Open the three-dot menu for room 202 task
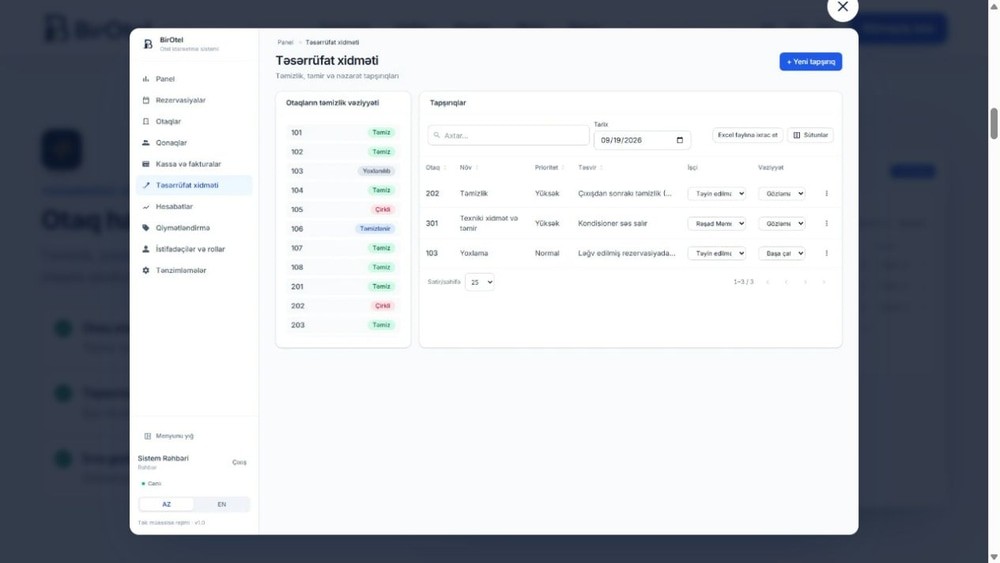Image resolution: width=1000 pixels, height=563 pixels. (x=826, y=193)
